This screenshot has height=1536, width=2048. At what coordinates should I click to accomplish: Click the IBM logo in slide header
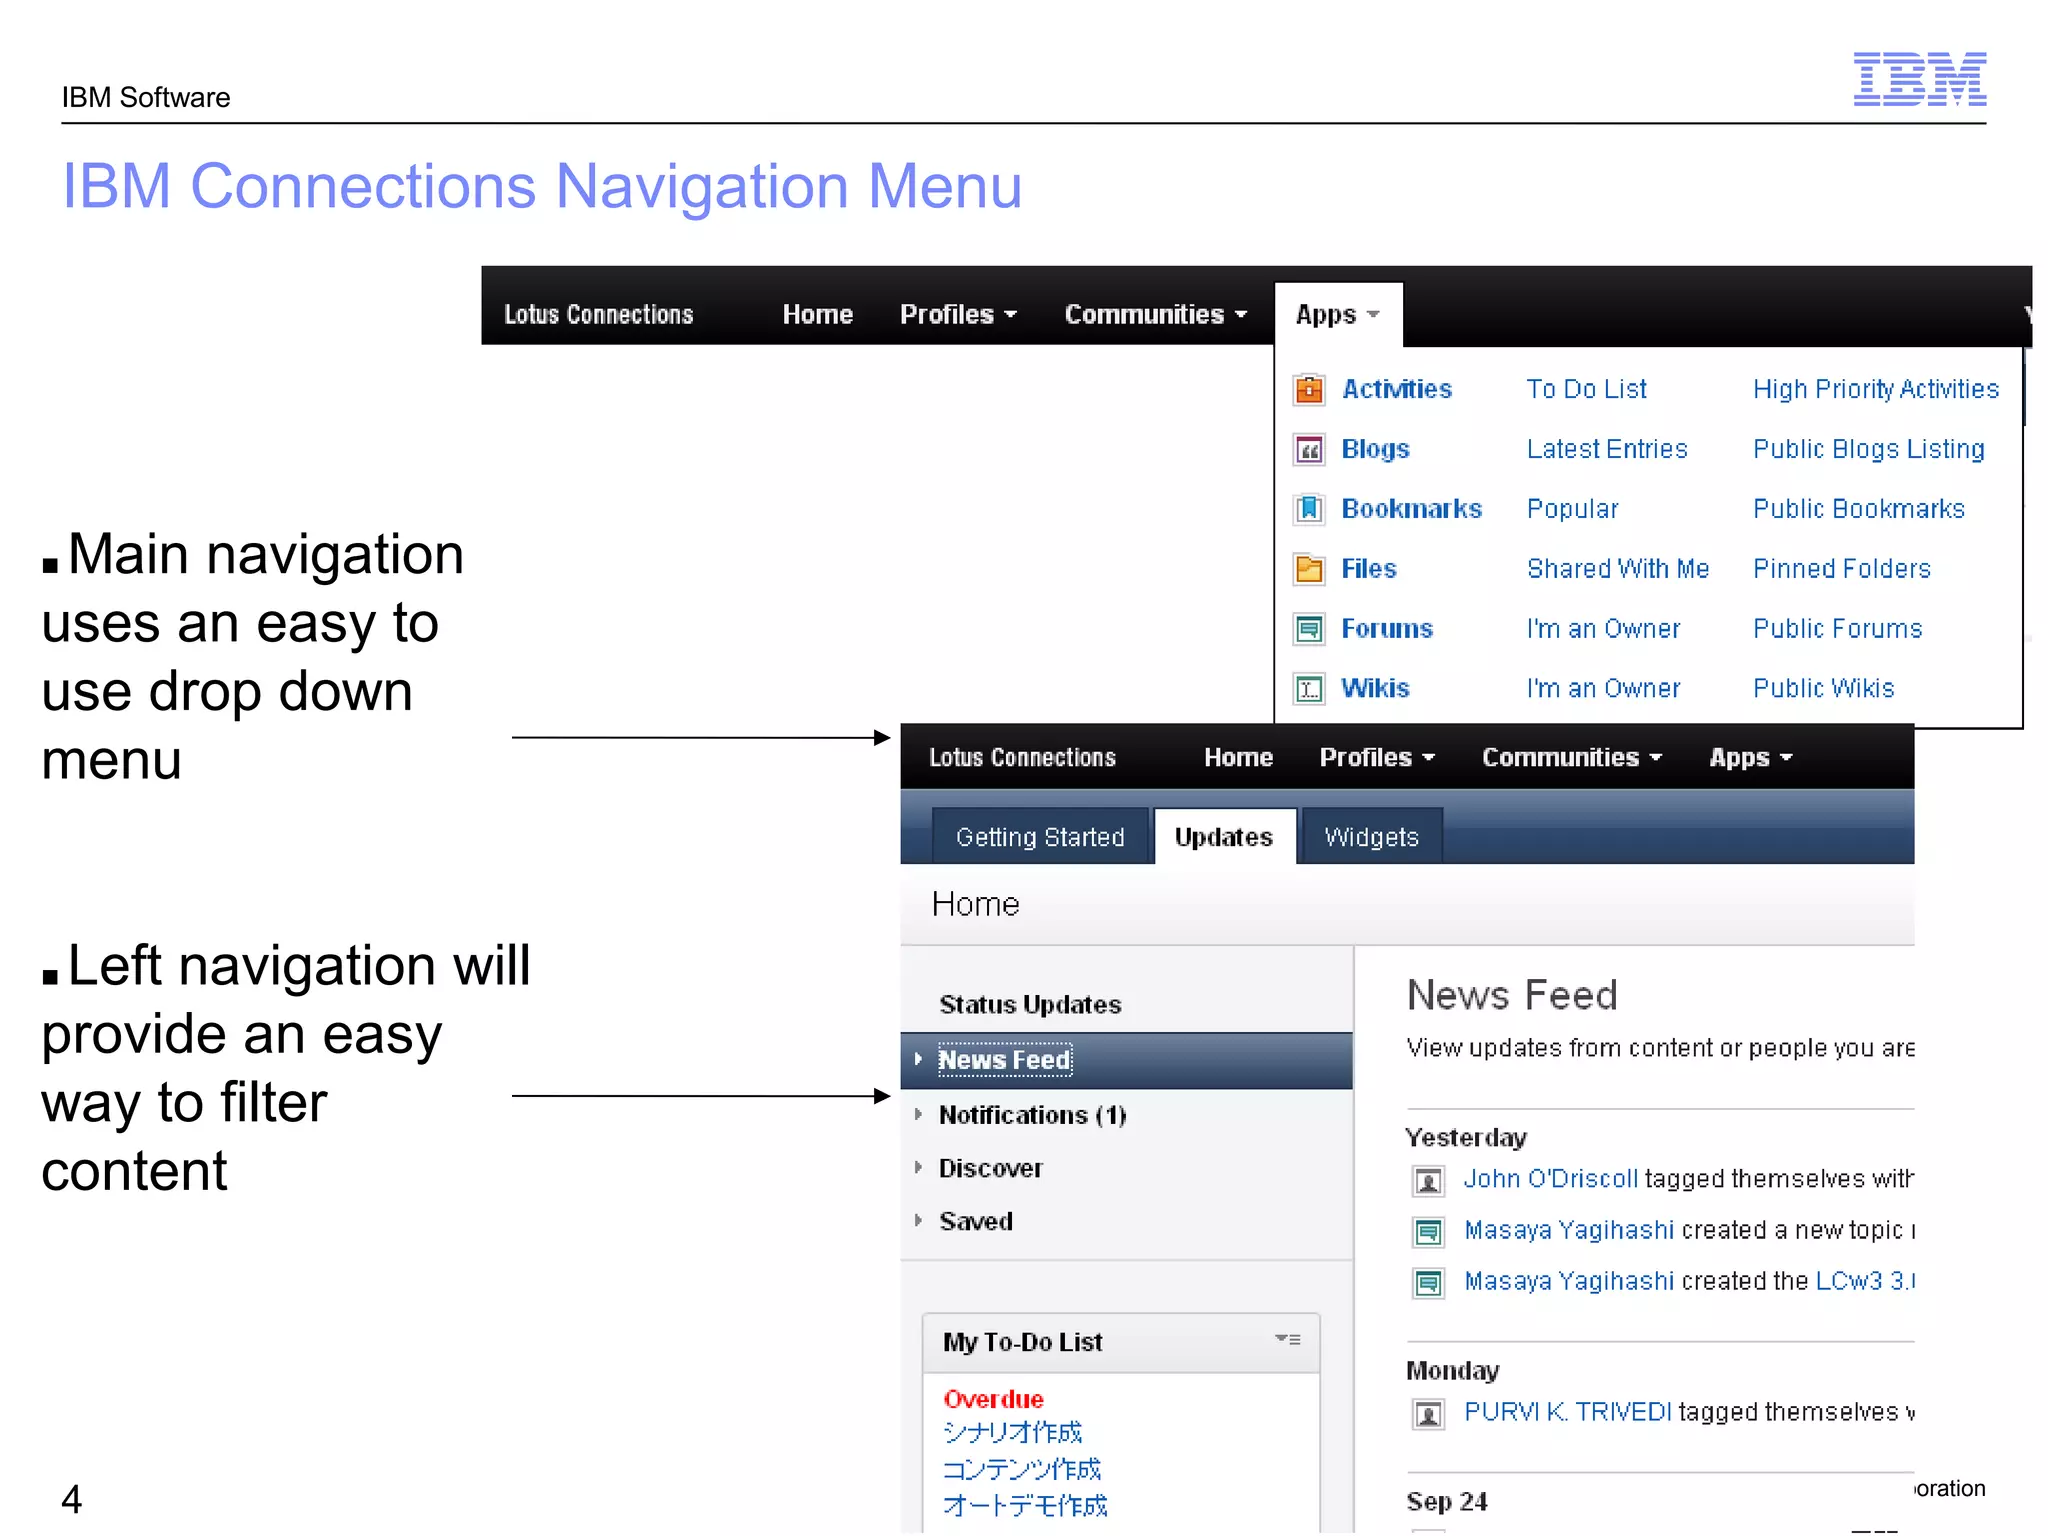(1920, 79)
